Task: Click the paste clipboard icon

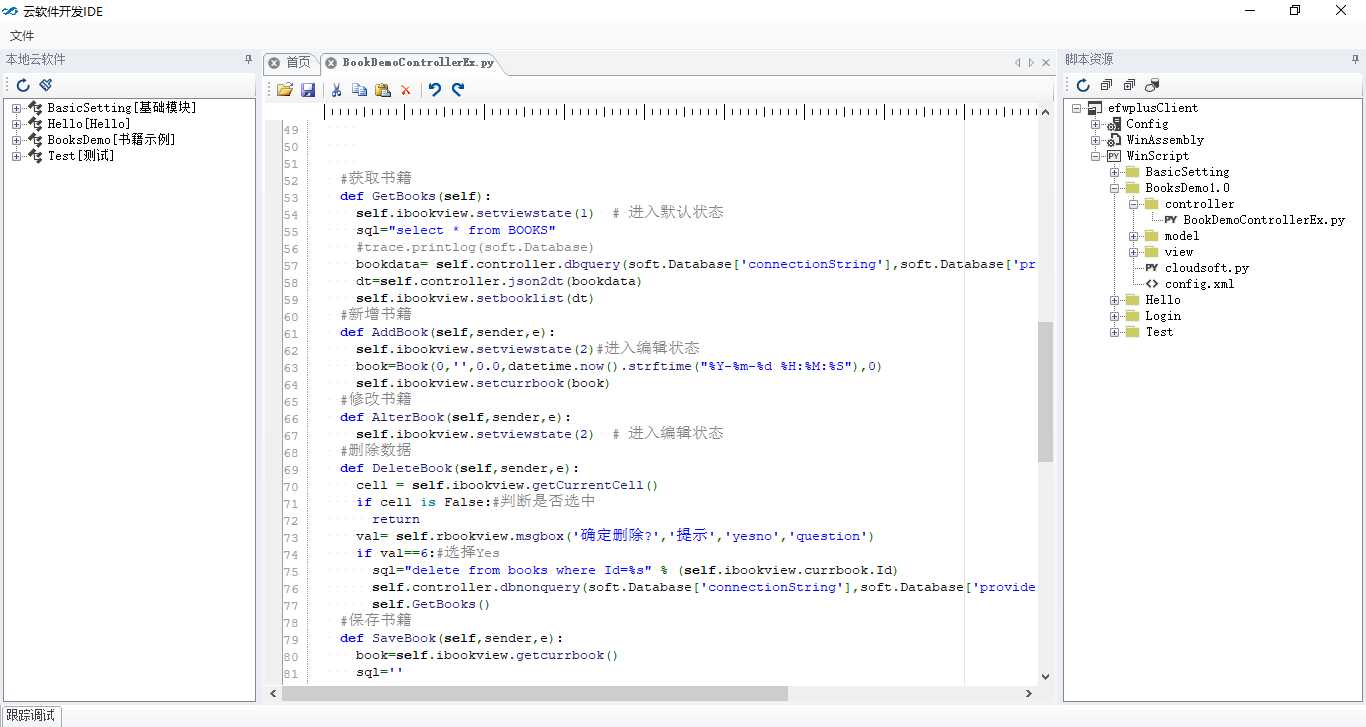Action: click(382, 90)
